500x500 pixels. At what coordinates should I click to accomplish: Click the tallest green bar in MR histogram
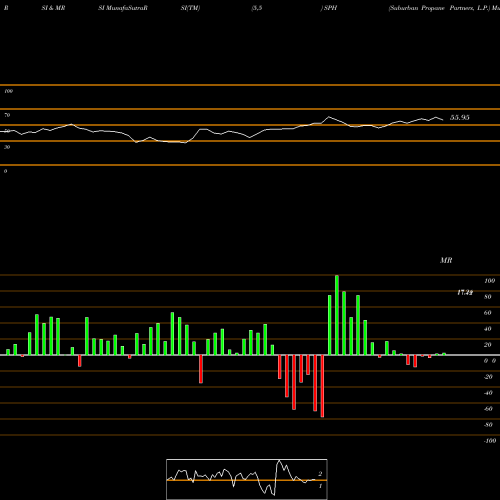pos(337,315)
